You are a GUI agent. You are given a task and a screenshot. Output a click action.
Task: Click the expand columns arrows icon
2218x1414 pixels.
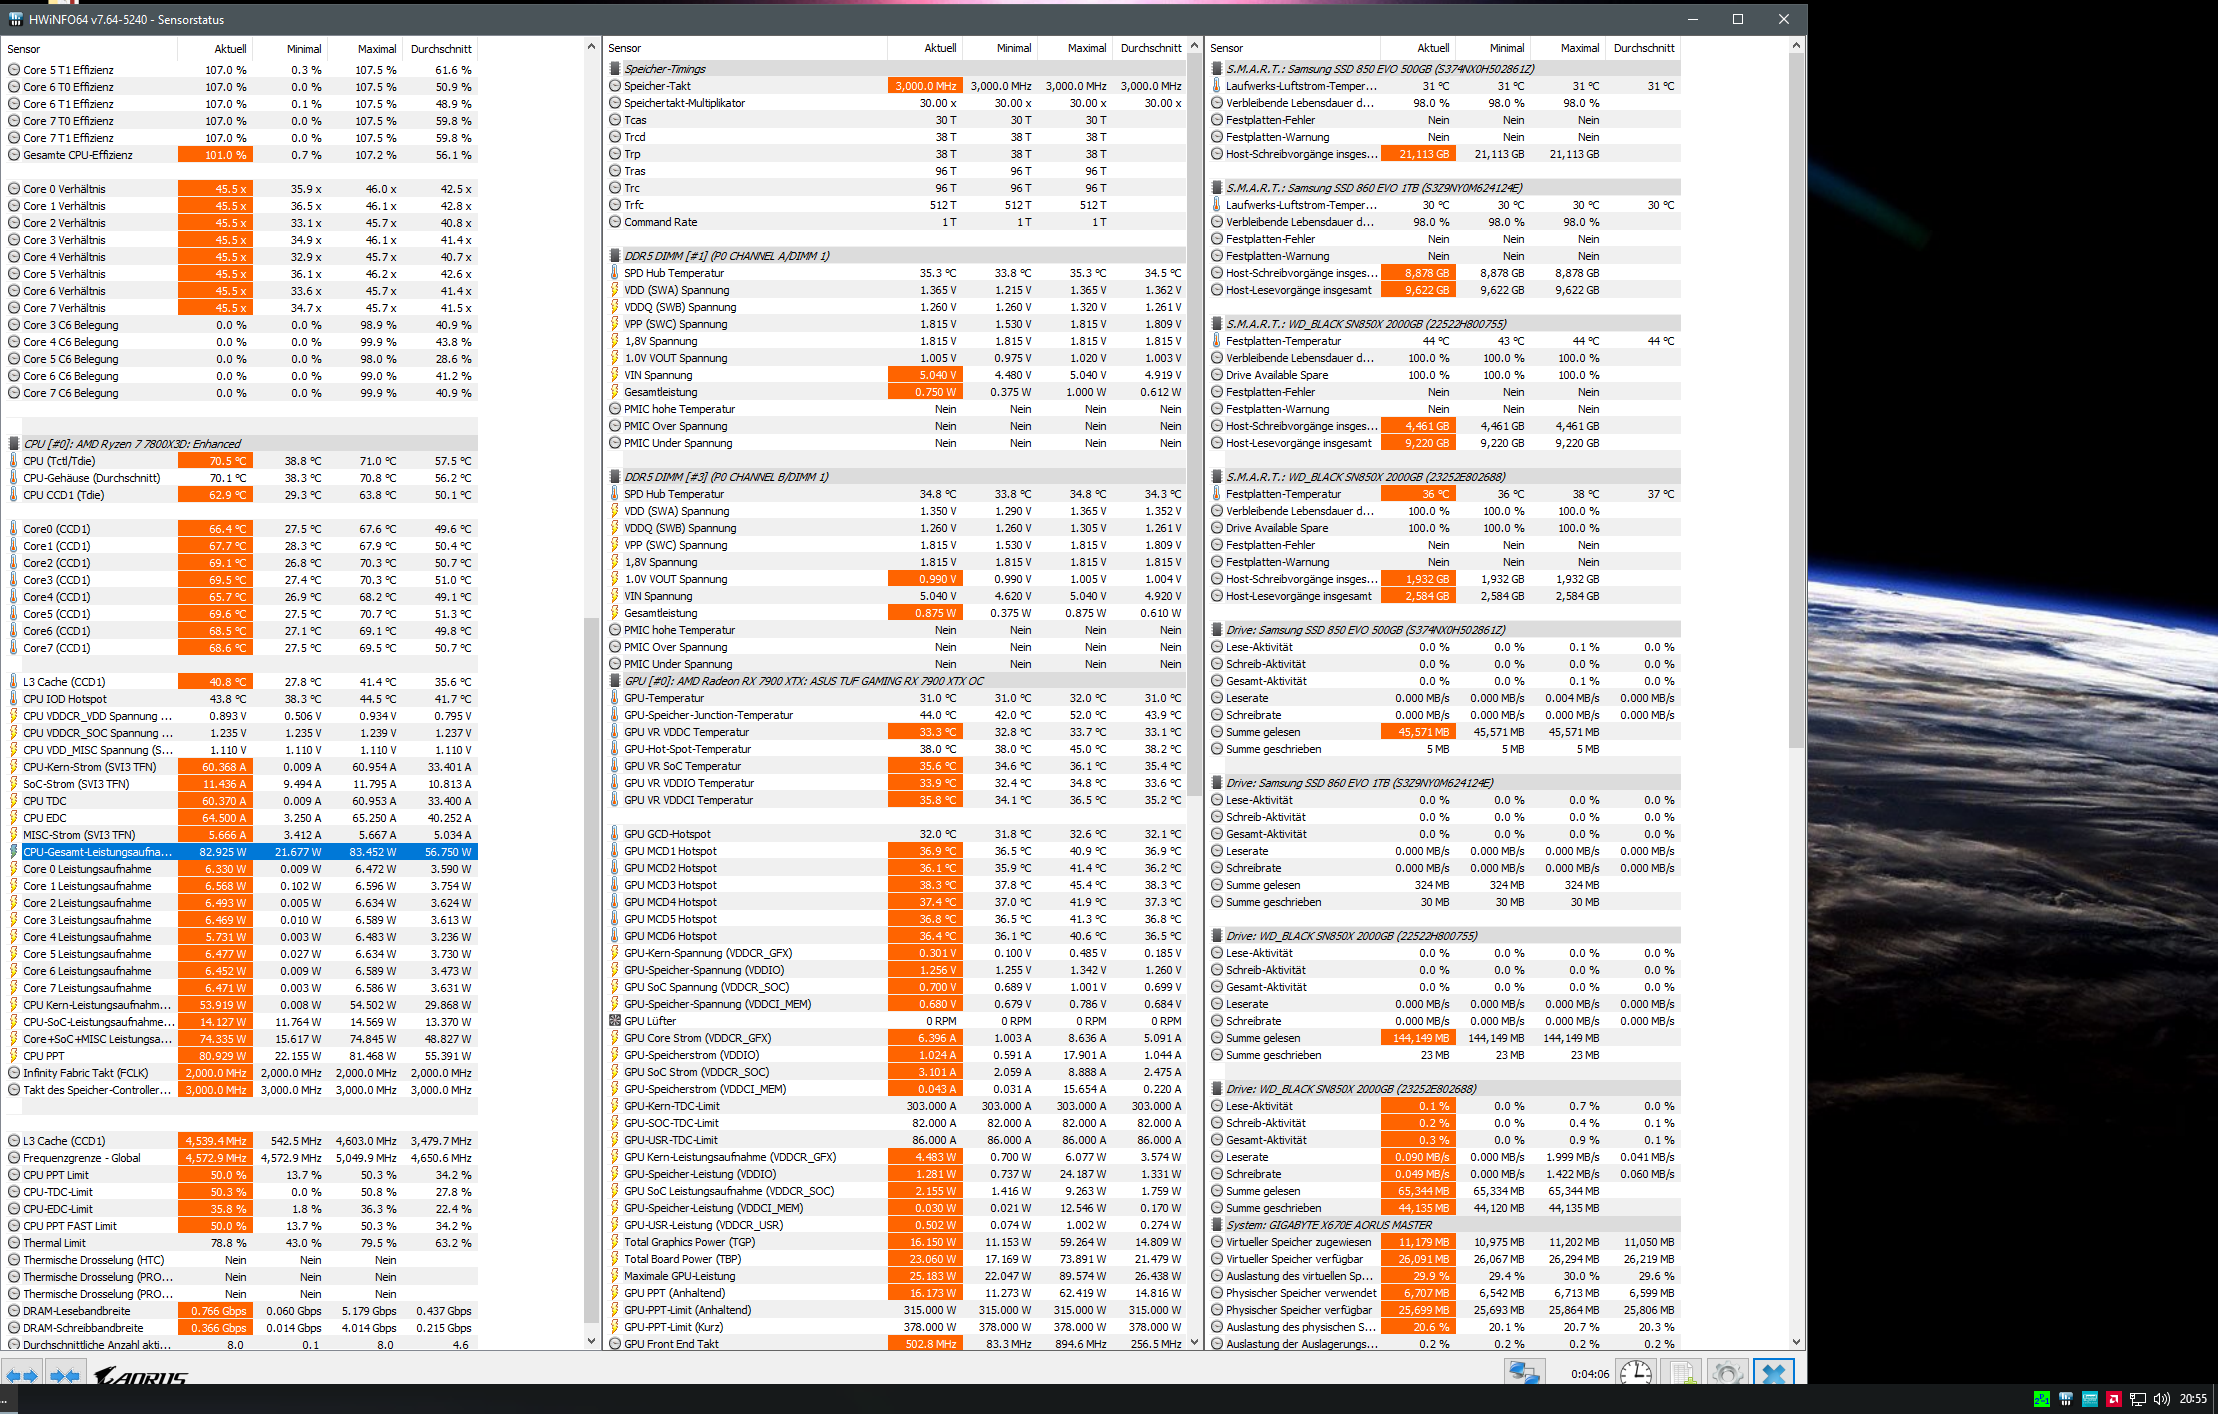tap(22, 1376)
